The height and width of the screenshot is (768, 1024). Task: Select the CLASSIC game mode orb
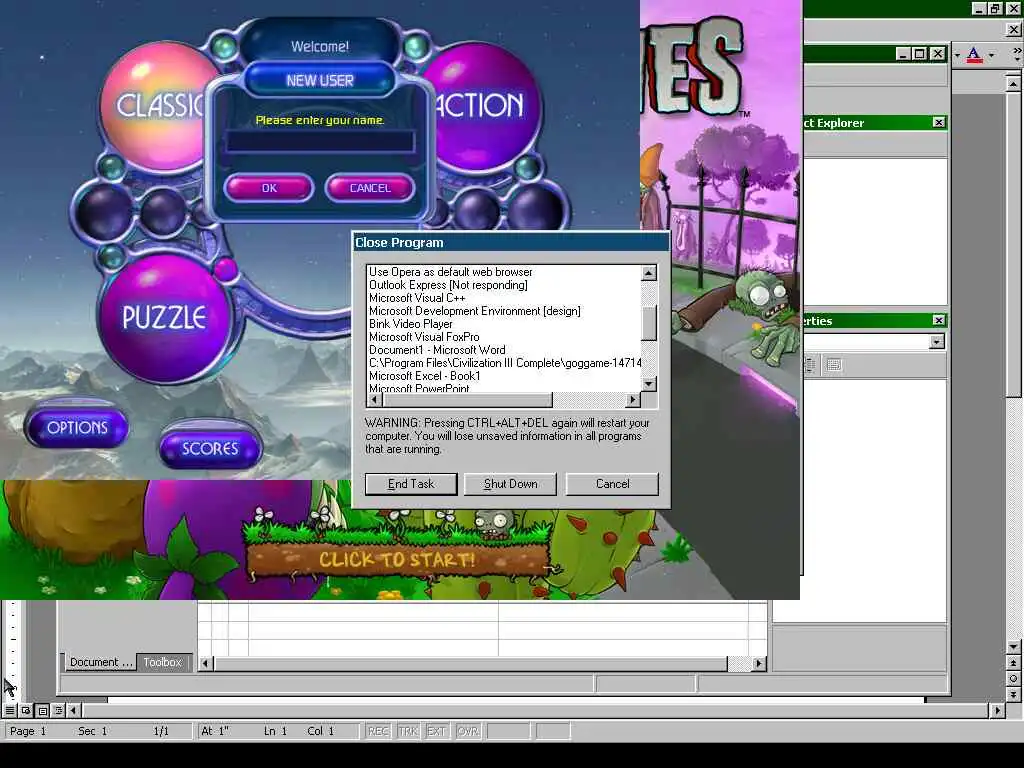point(157,106)
